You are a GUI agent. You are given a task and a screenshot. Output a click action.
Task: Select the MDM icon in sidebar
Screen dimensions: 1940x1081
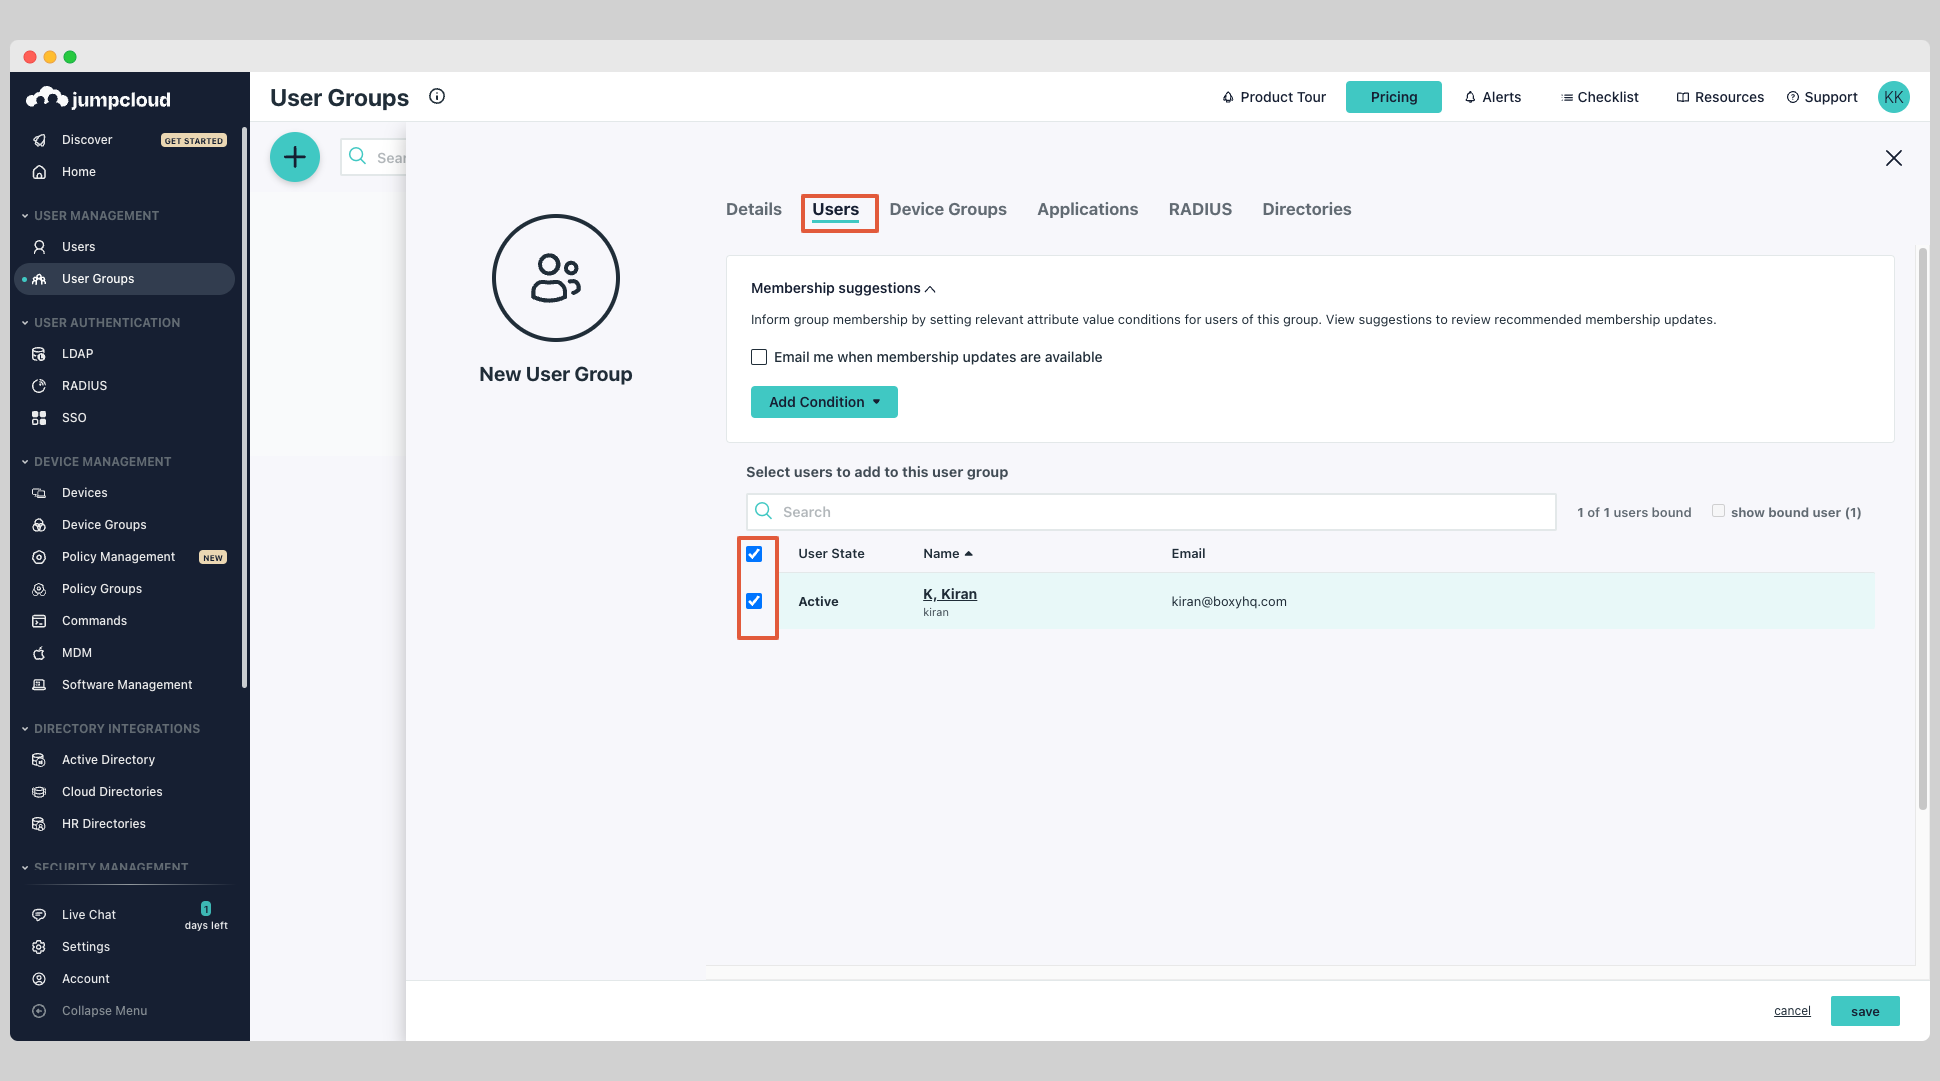coord(38,652)
